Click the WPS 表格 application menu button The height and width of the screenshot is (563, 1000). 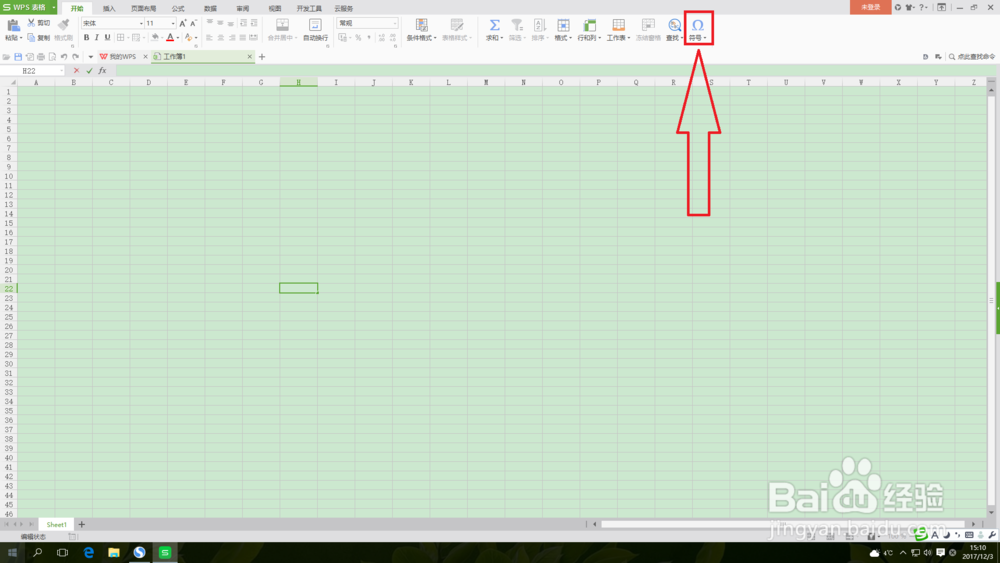click(x=28, y=7)
